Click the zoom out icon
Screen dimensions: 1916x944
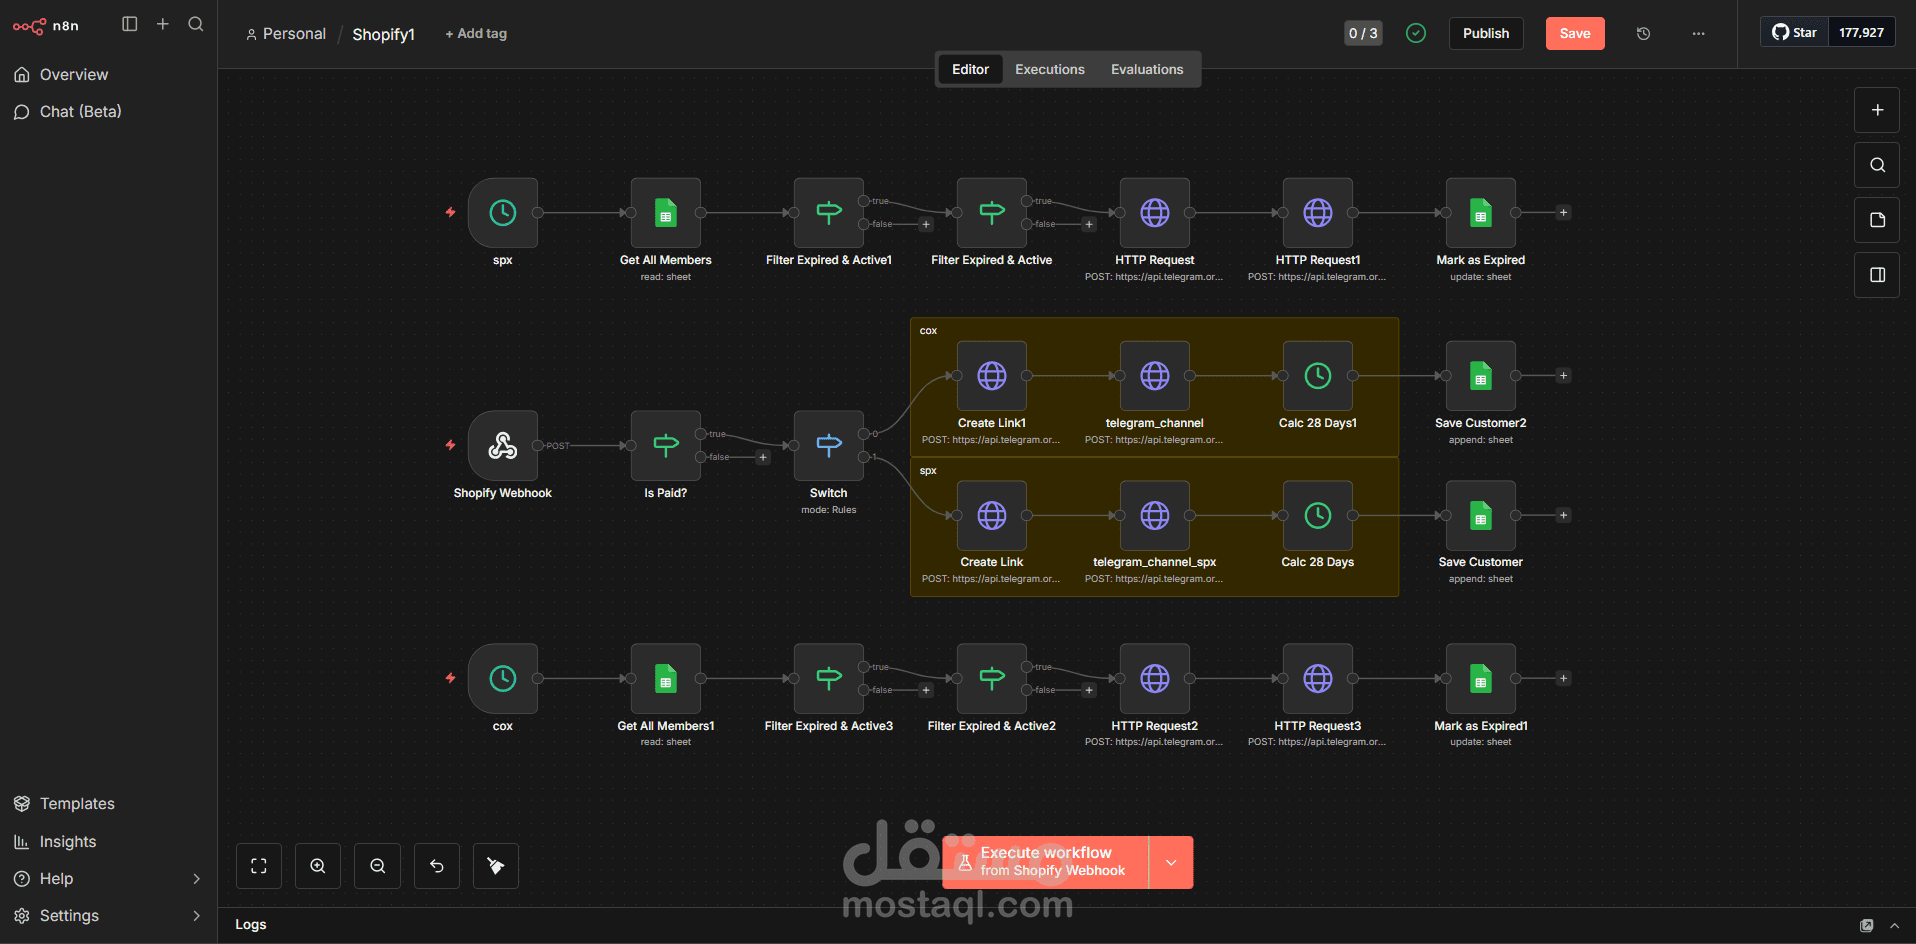pos(378,866)
